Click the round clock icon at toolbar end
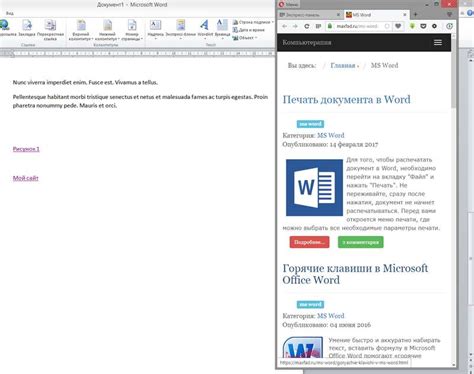This screenshot has height=374, width=474. coord(449,26)
